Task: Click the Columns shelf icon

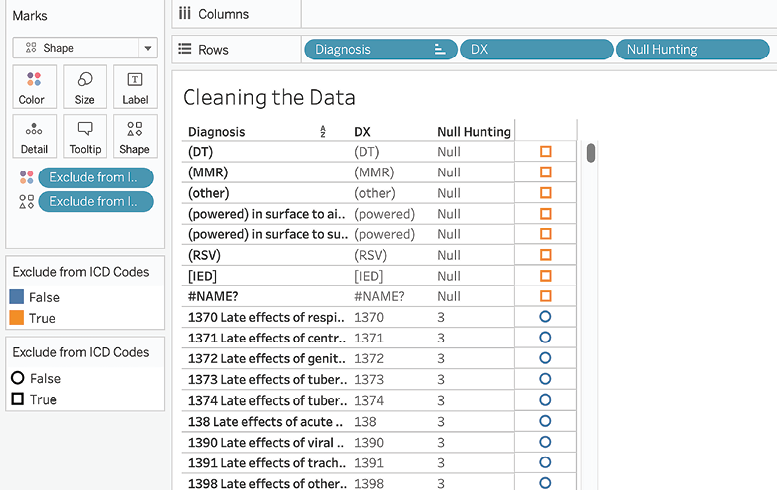Action: click(184, 13)
